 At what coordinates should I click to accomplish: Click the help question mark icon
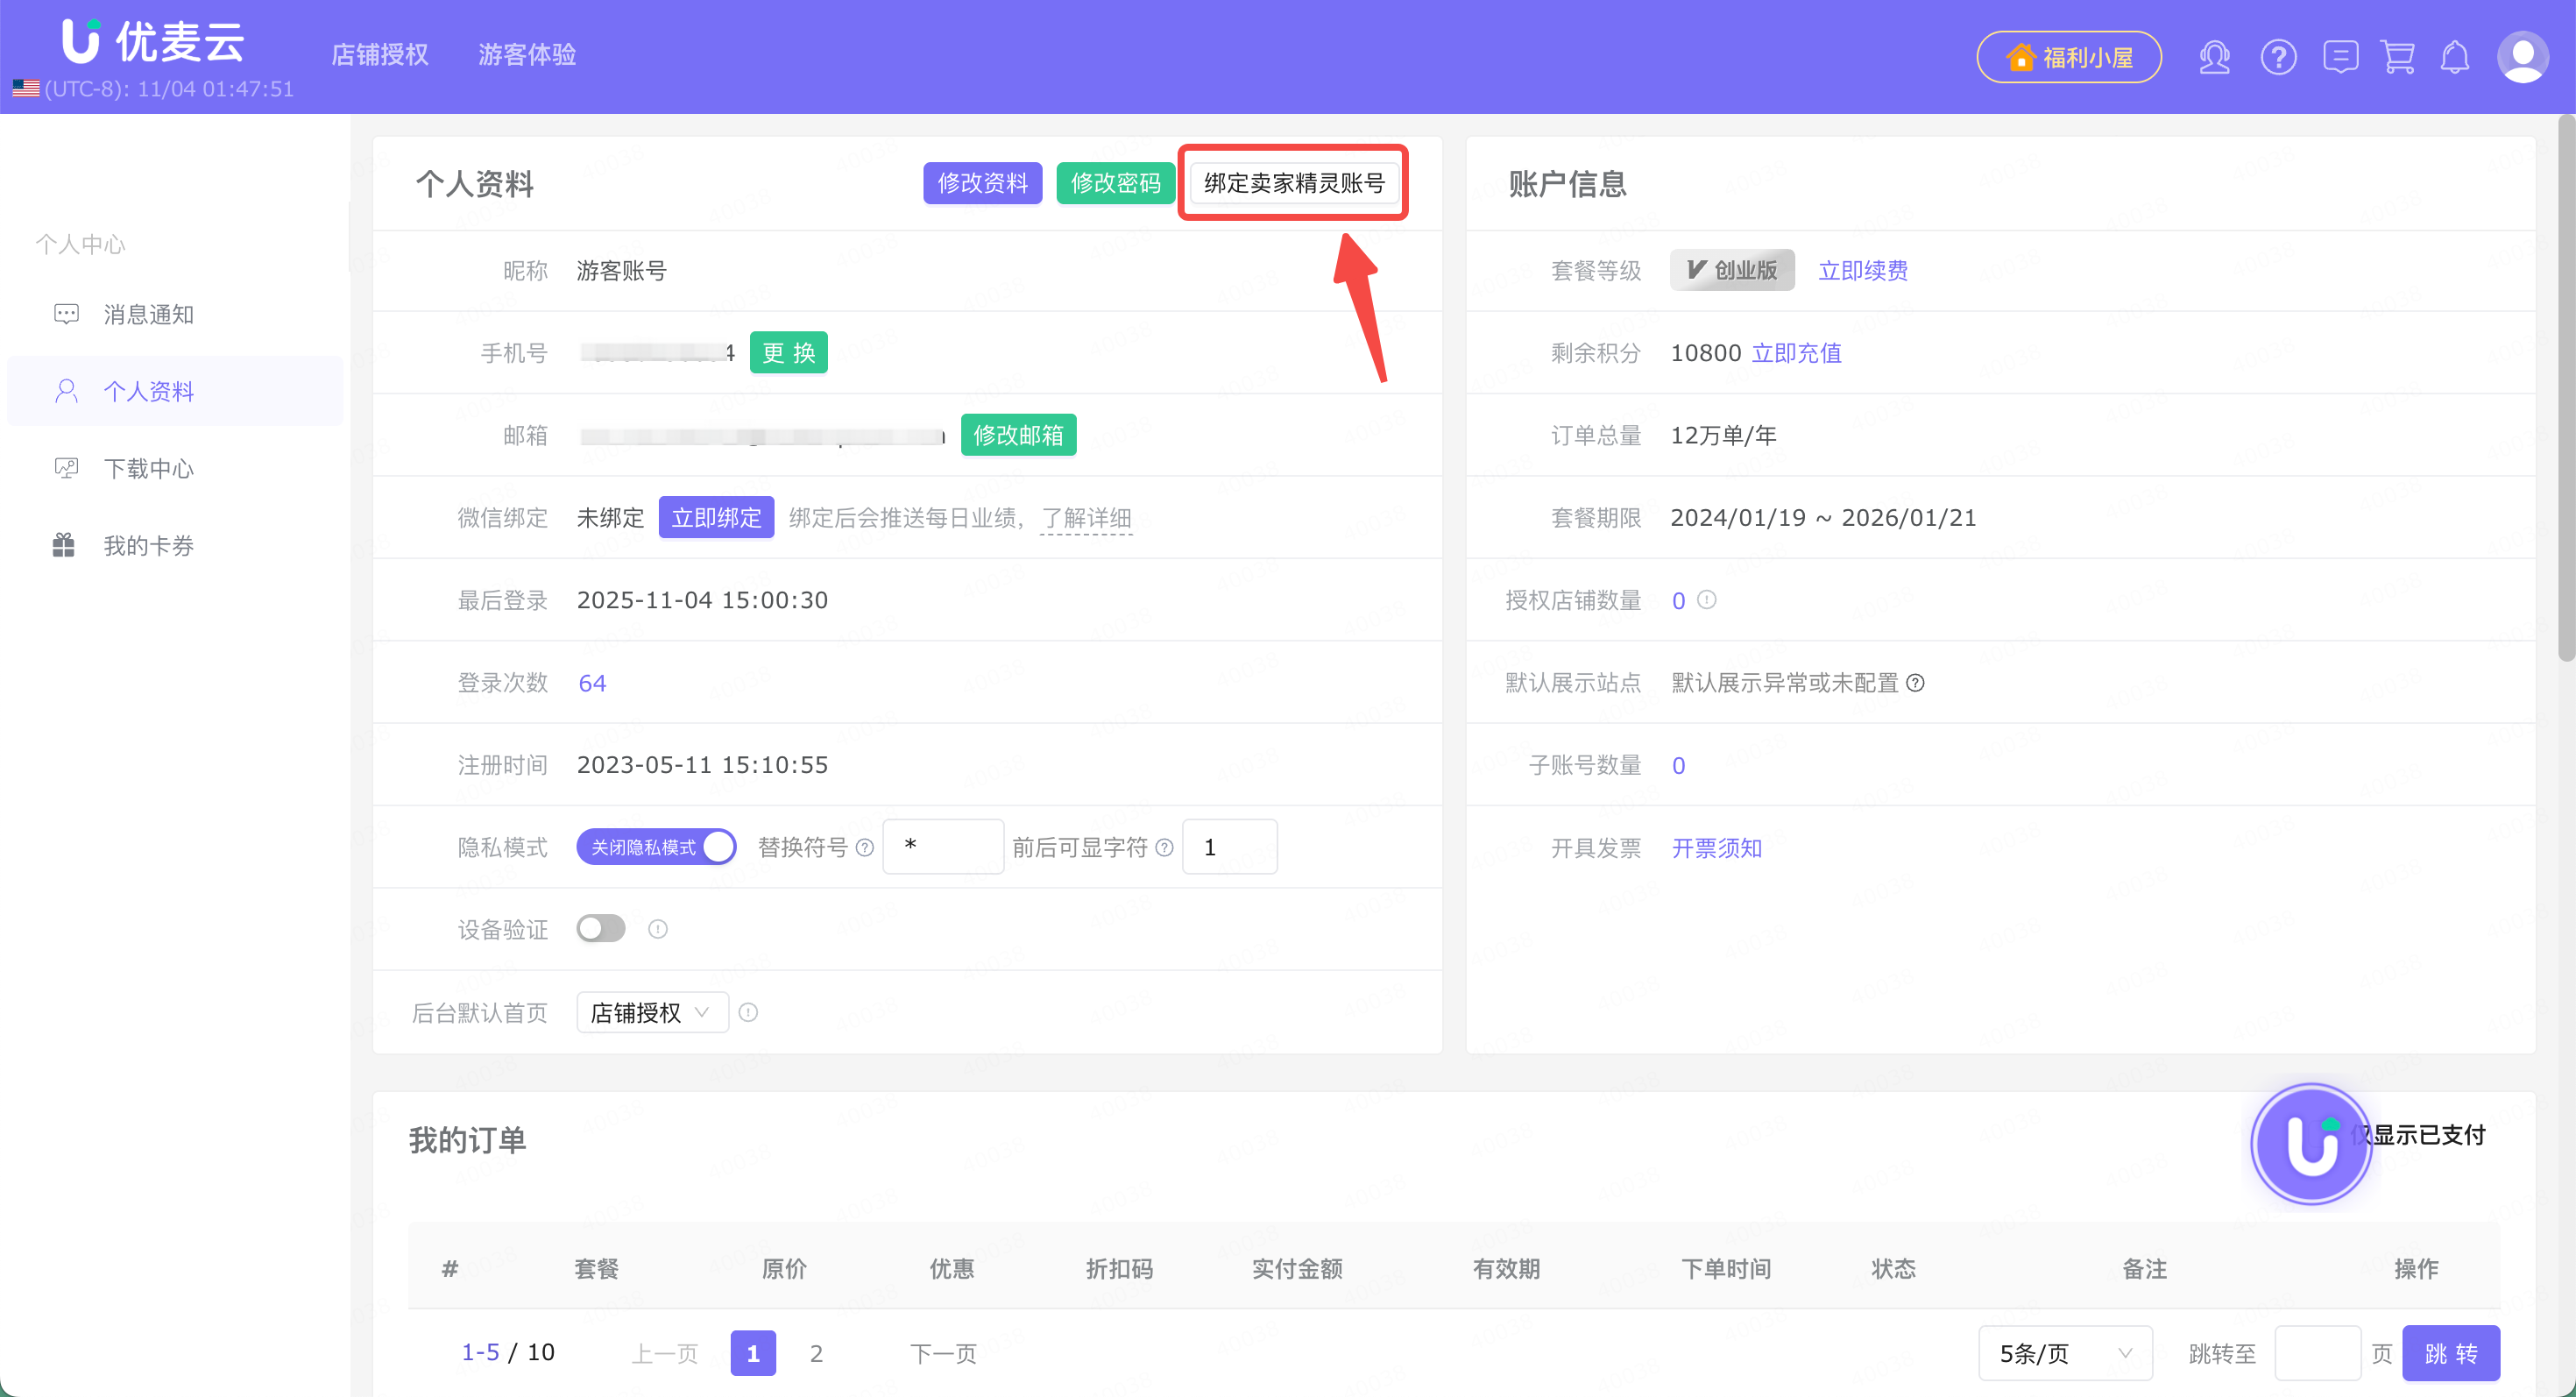(x=2277, y=57)
